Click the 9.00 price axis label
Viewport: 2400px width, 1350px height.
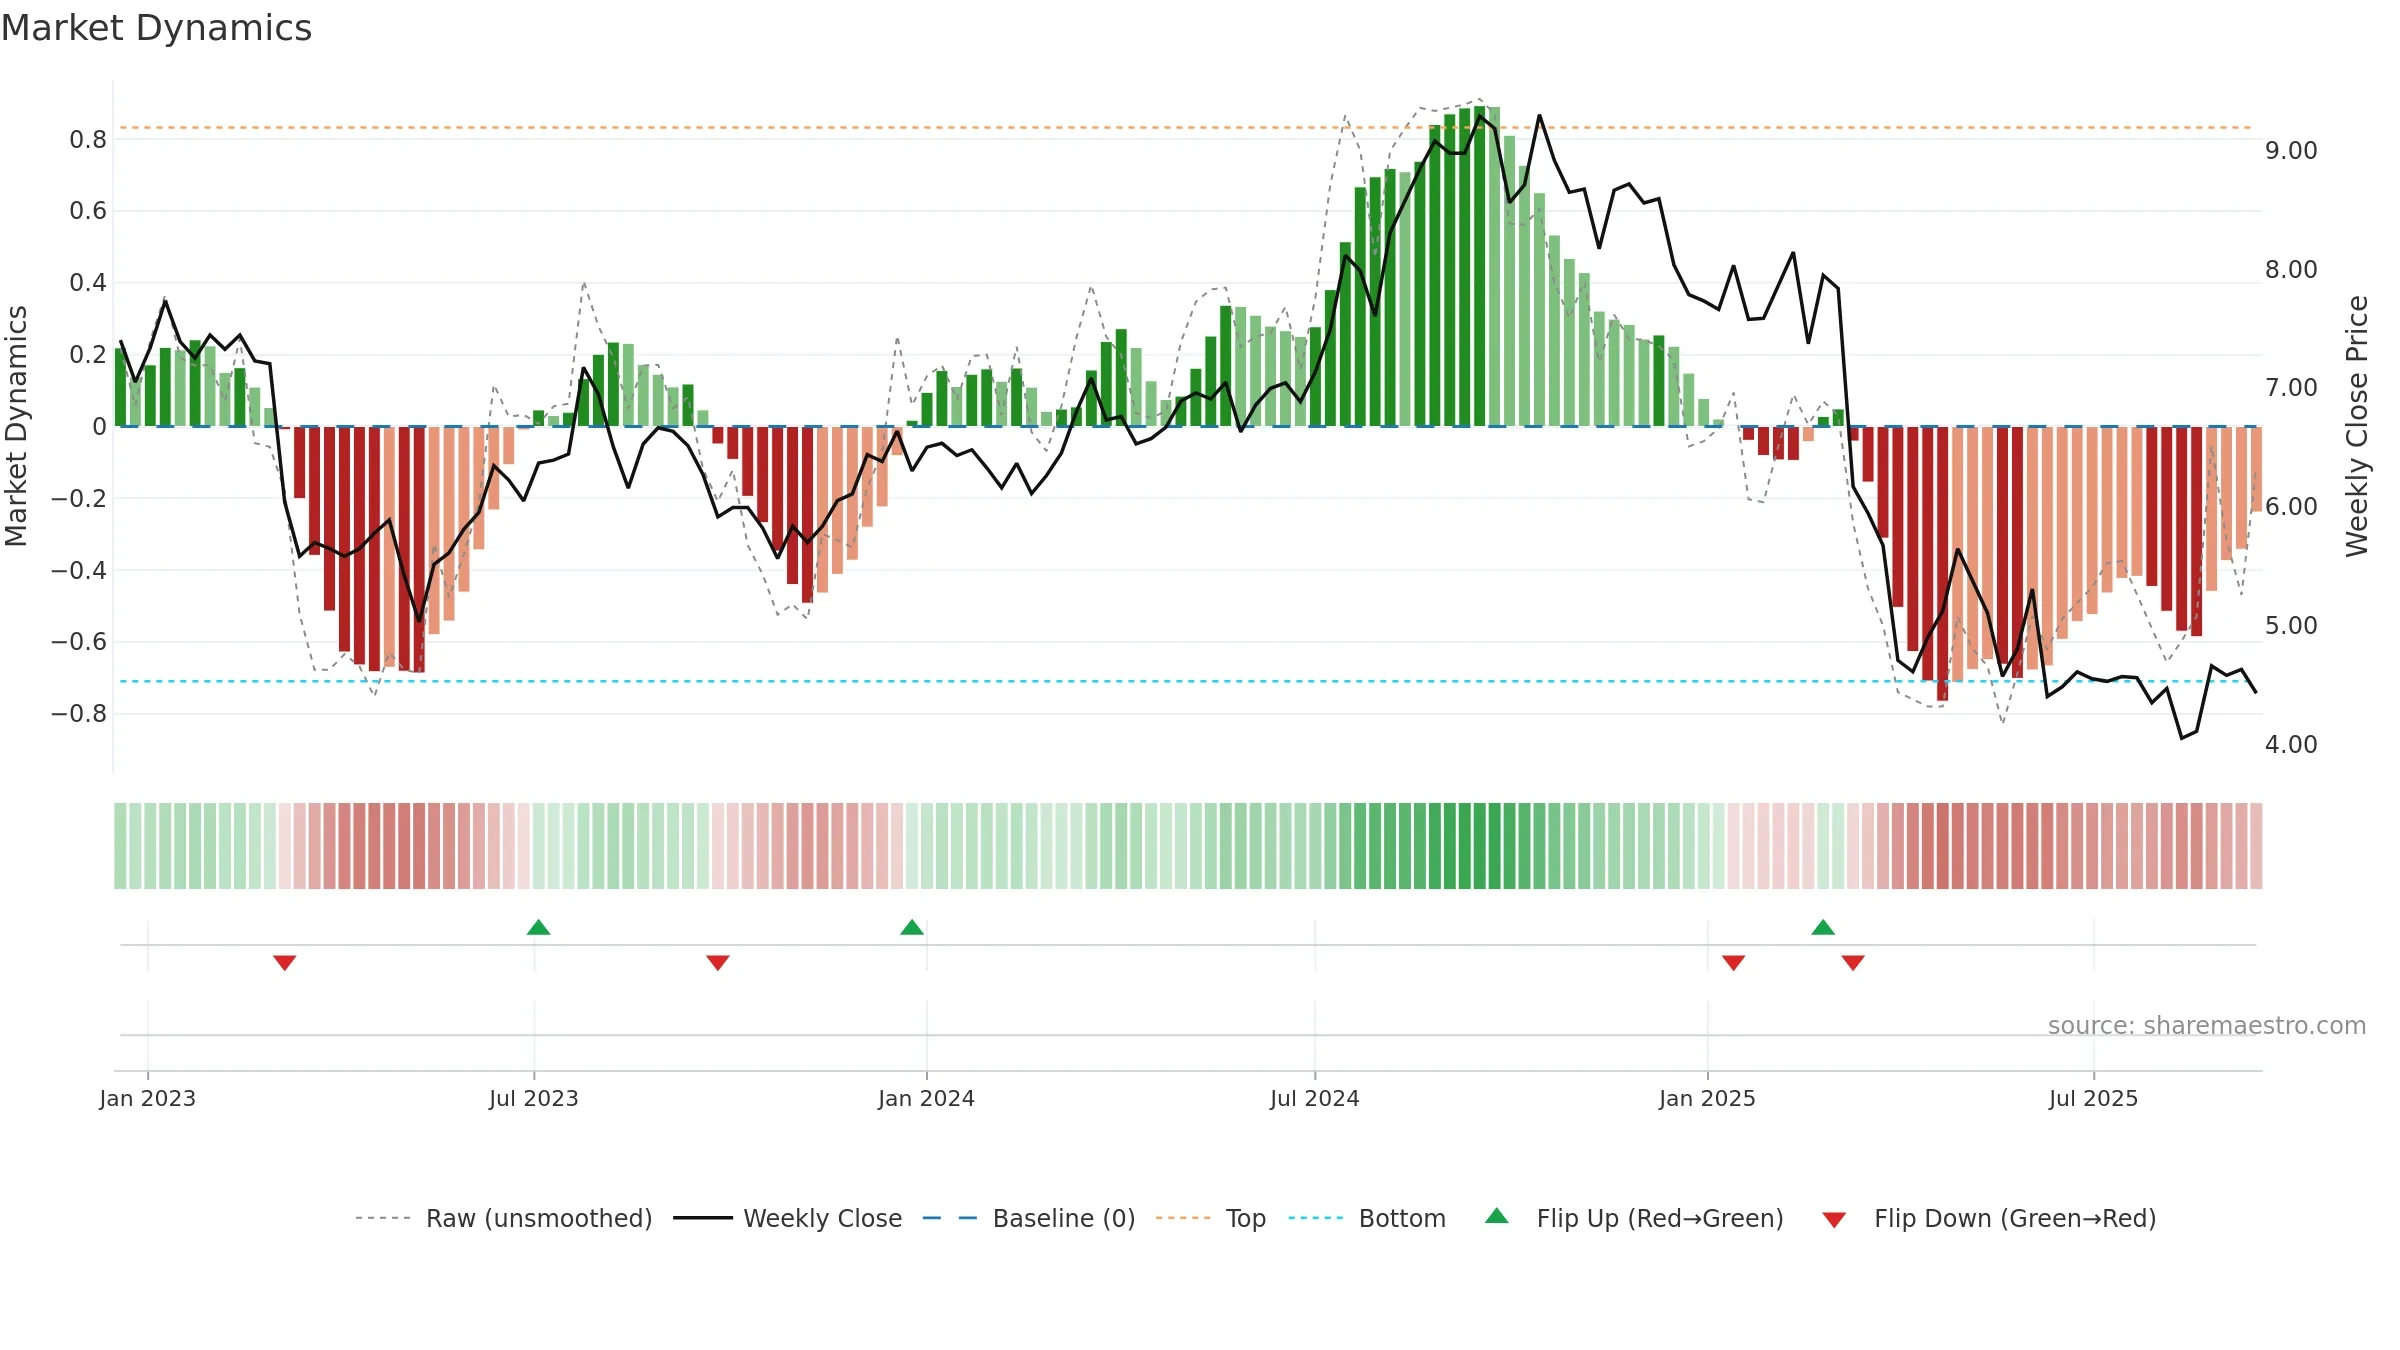click(x=2291, y=151)
